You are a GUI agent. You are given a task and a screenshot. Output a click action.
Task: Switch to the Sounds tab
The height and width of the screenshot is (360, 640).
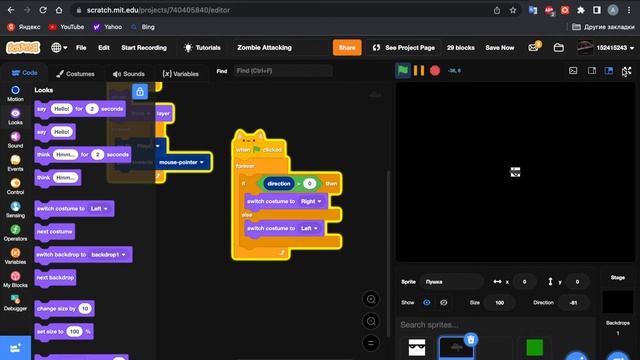pos(129,74)
